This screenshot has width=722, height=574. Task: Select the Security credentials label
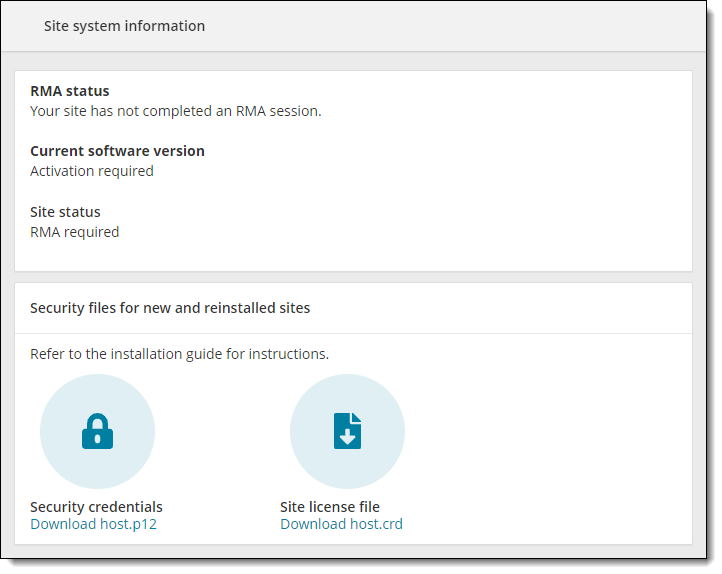click(96, 507)
